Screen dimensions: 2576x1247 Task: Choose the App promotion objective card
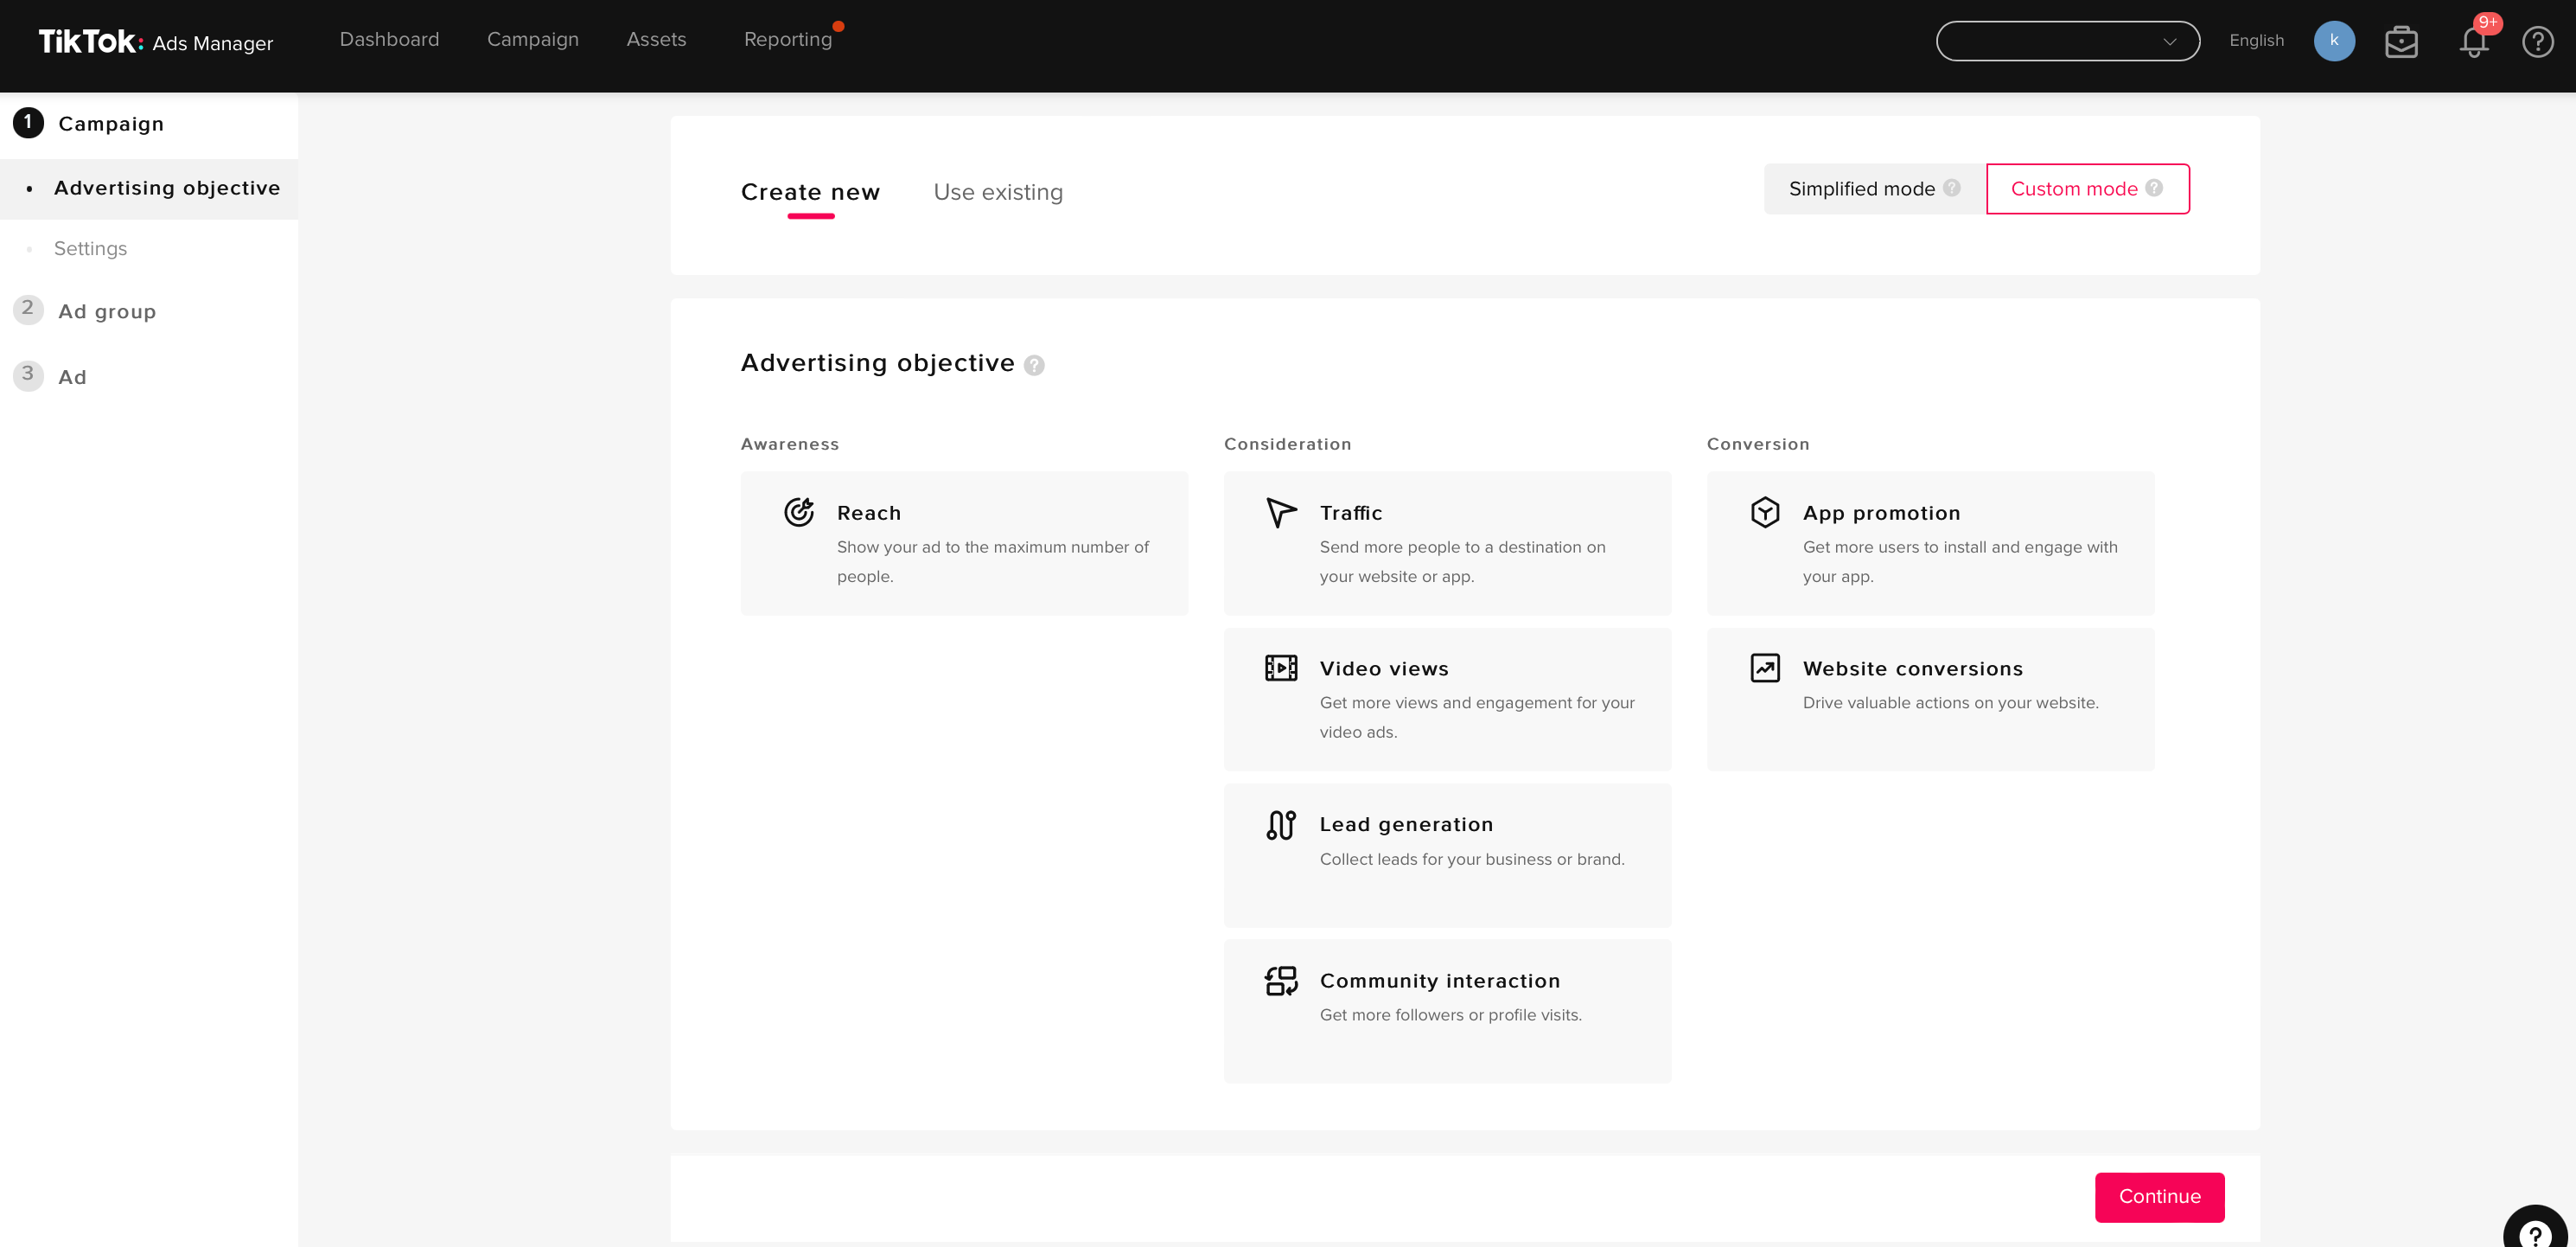pos(1930,543)
